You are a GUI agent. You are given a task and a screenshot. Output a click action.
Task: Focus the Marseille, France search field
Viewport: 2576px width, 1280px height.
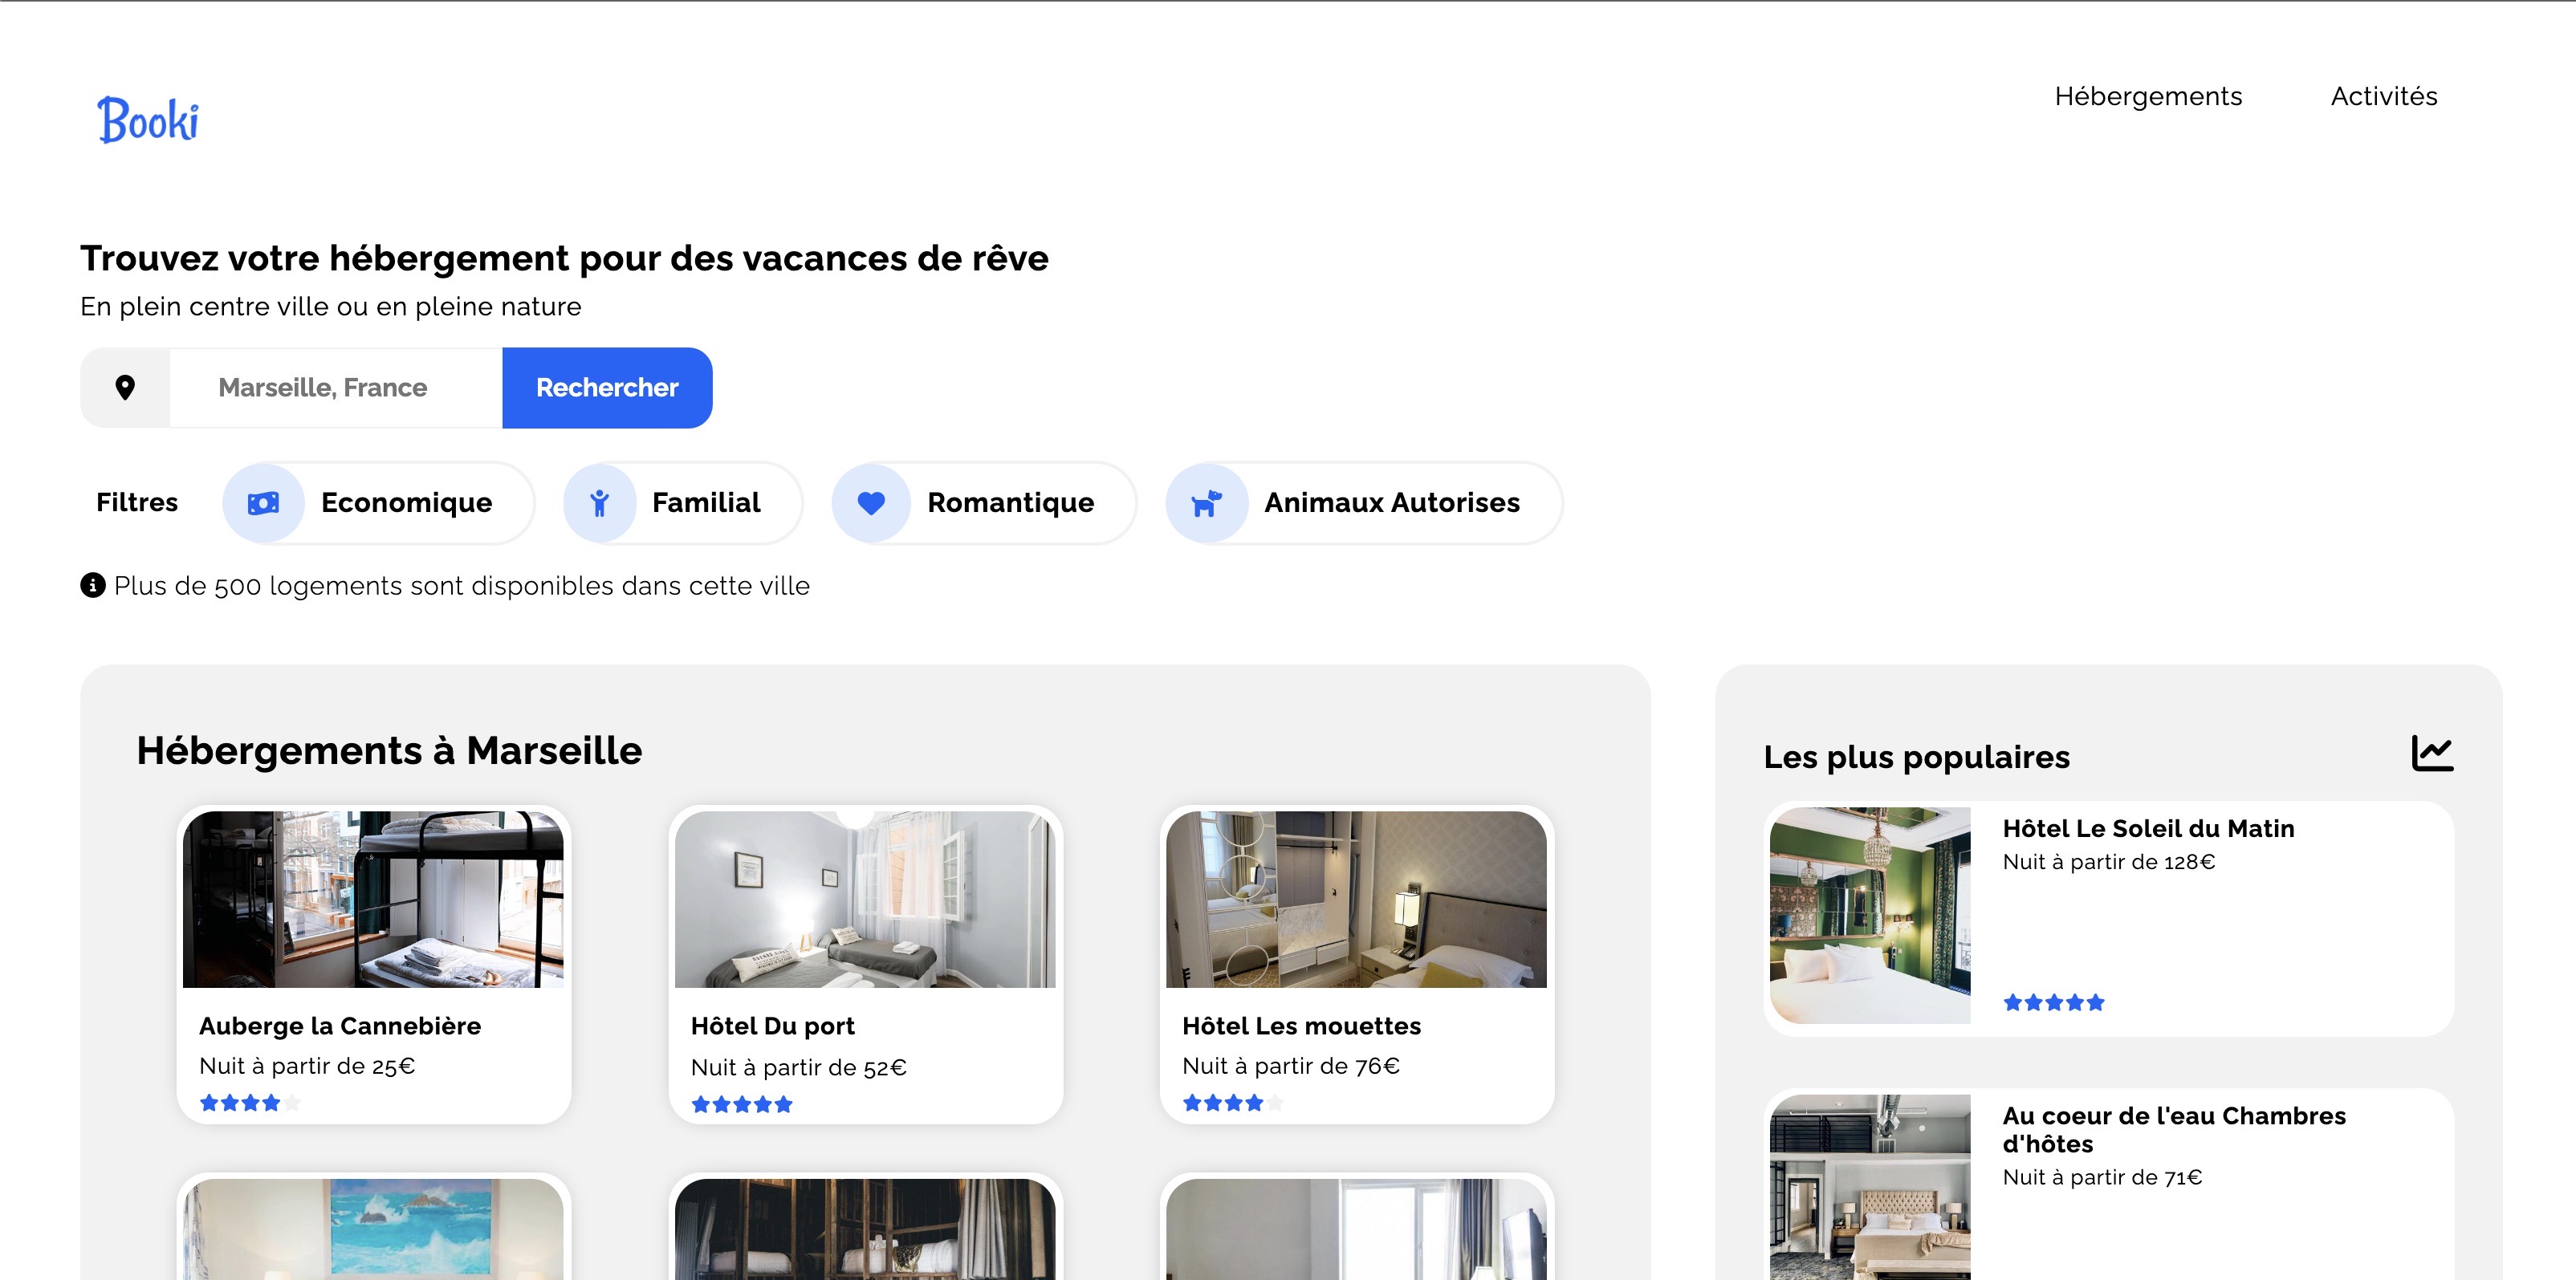point(336,388)
